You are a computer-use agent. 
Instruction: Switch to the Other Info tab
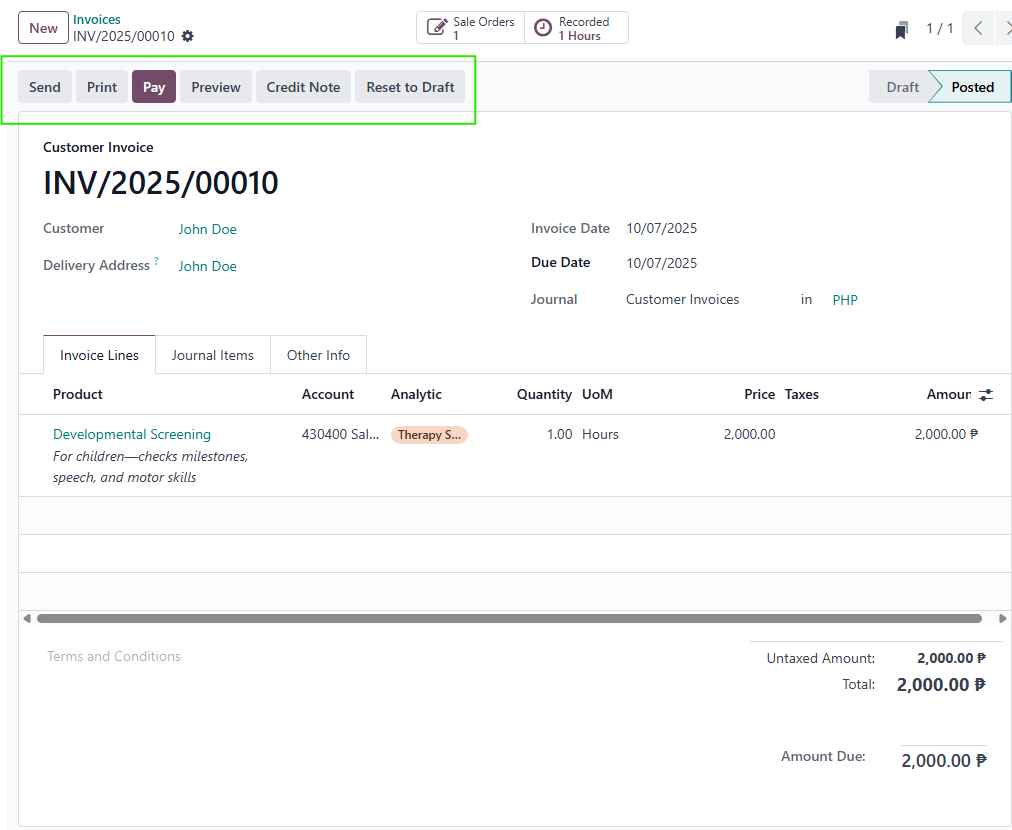[318, 355]
